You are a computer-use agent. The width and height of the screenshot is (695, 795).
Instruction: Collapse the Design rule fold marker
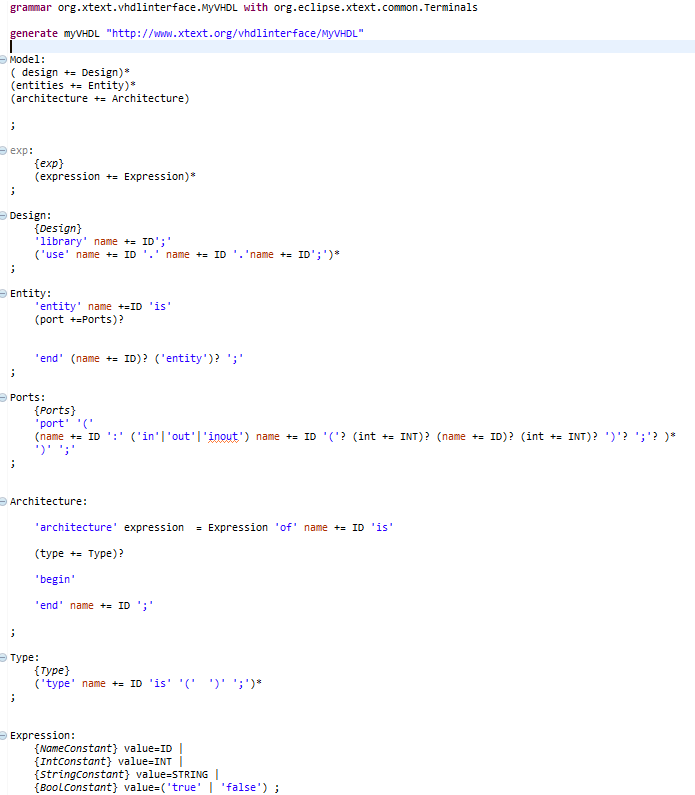[x=3, y=215]
